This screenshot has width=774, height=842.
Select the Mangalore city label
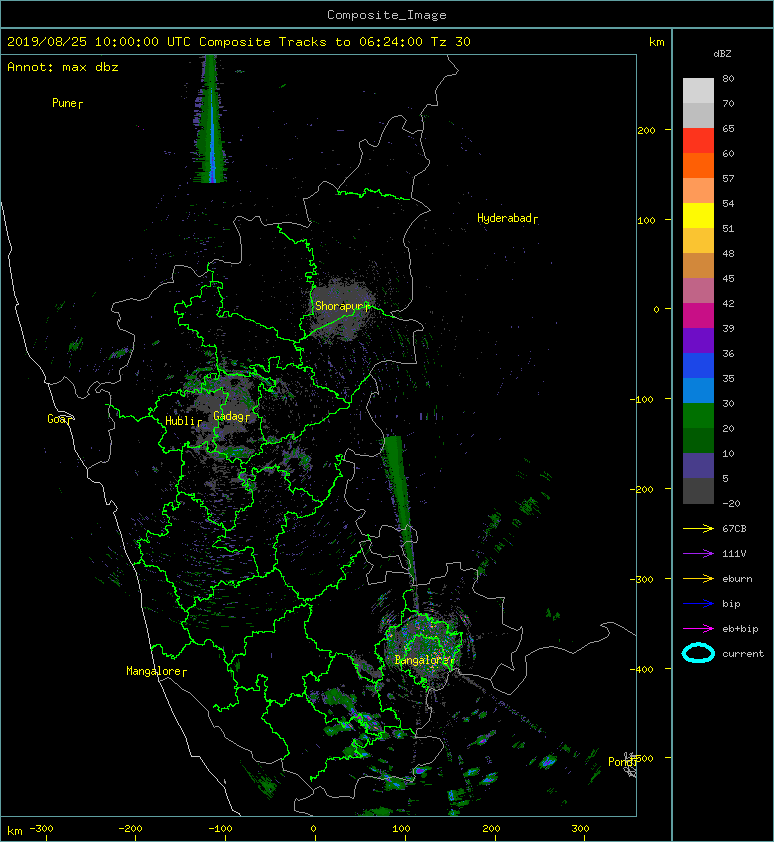click(156, 671)
